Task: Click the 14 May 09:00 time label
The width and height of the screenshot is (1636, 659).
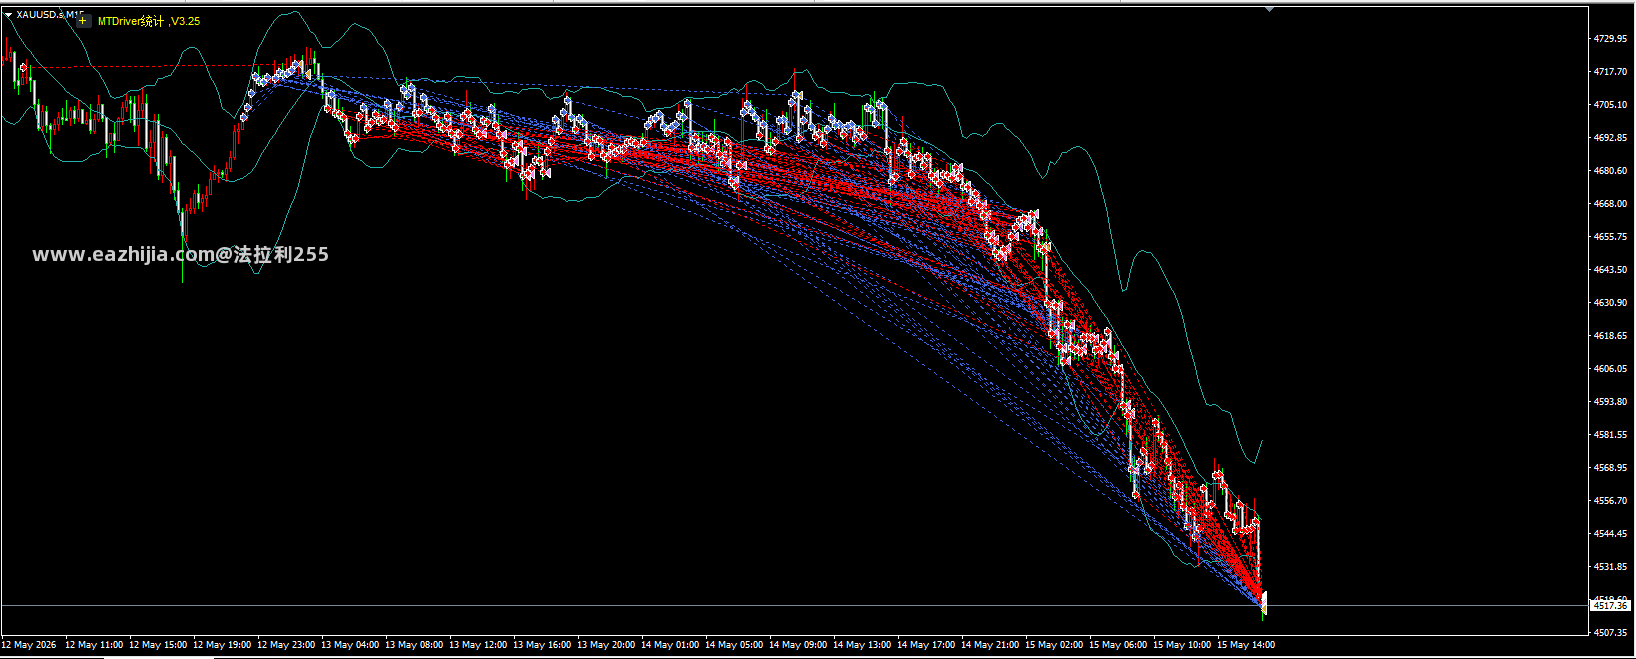Action: [798, 645]
